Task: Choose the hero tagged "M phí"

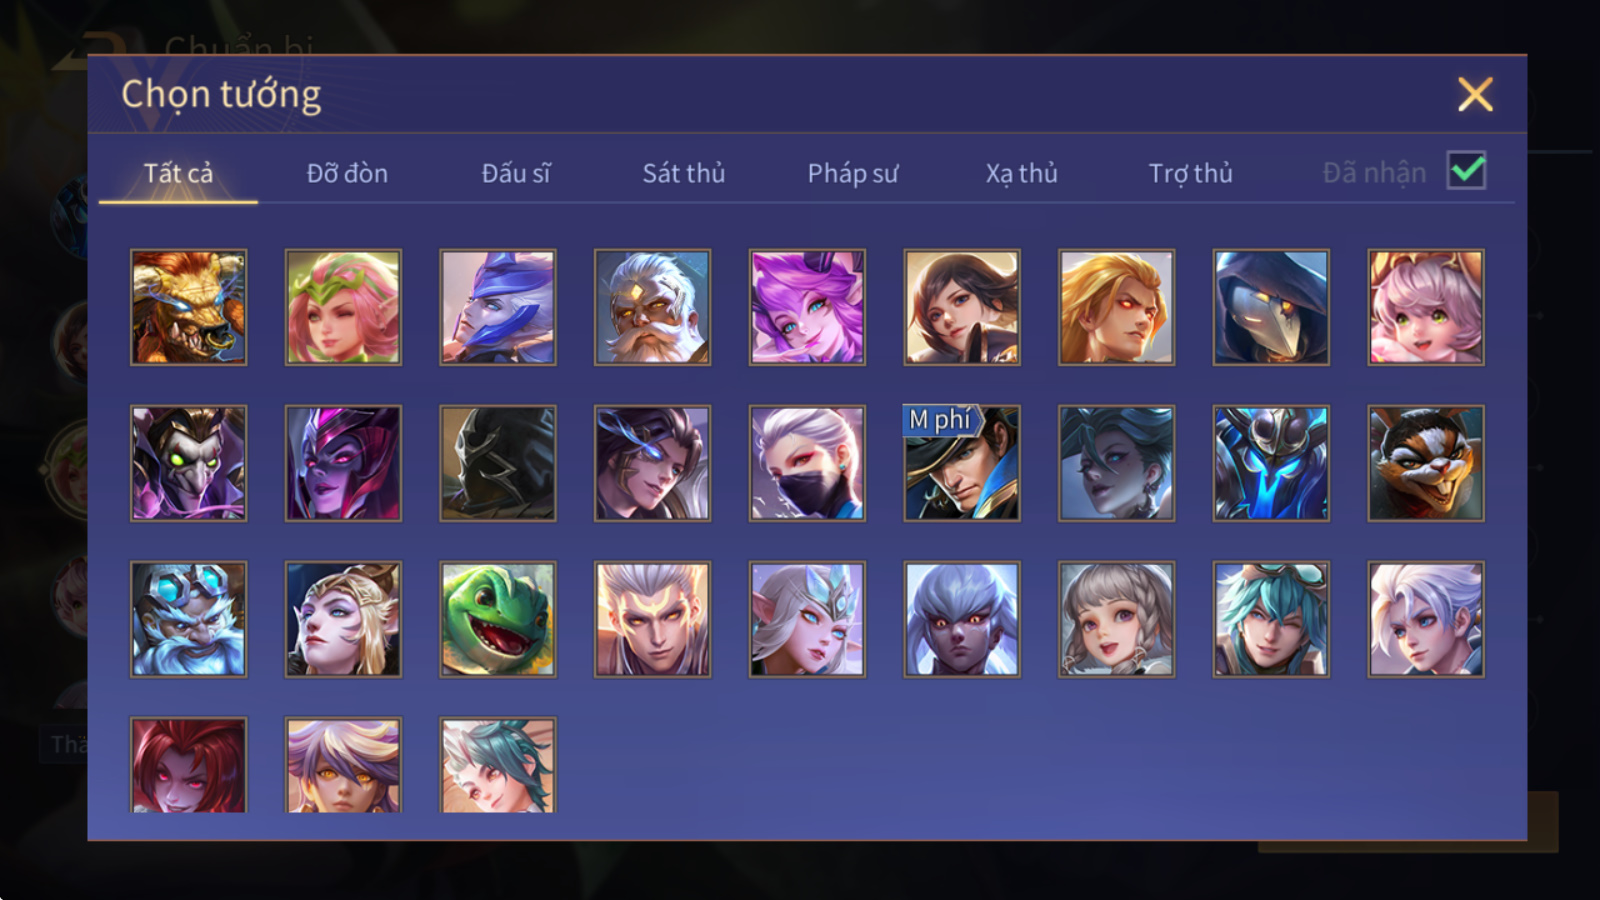Action: tap(962, 463)
